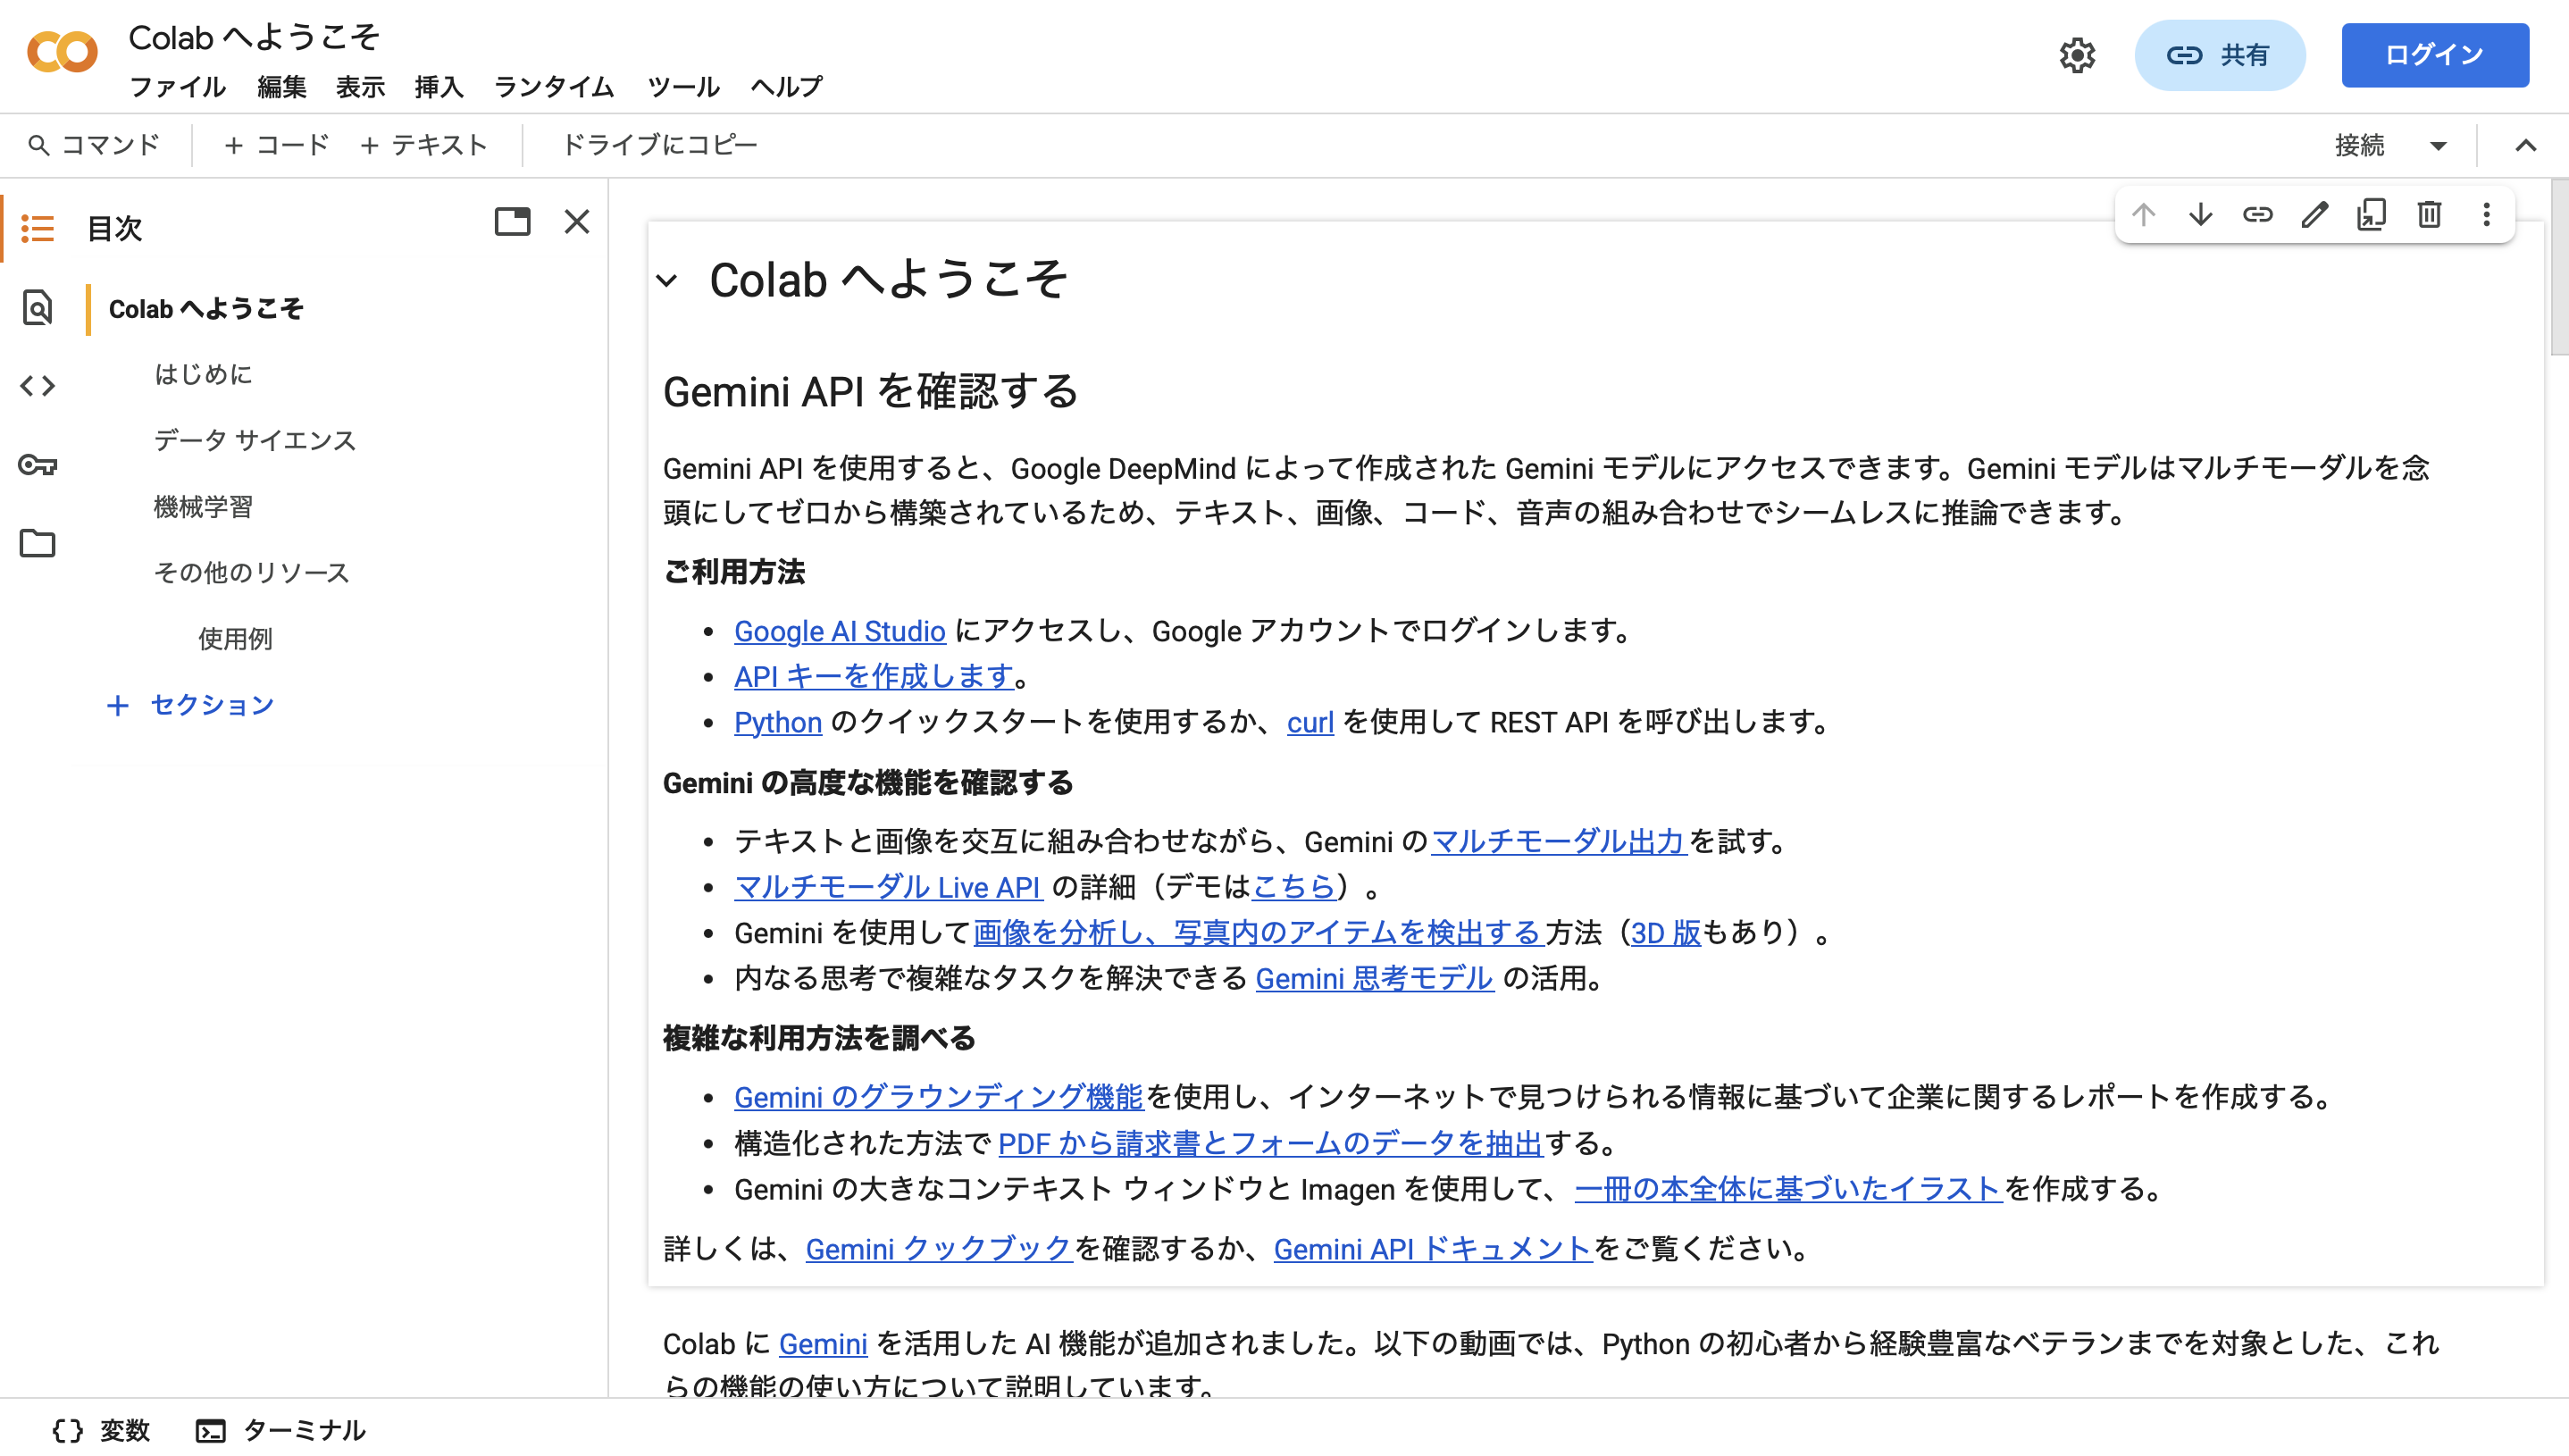The width and height of the screenshot is (2569, 1456).
Task: Open the ランタイム menu
Action: (x=554, y=87)
